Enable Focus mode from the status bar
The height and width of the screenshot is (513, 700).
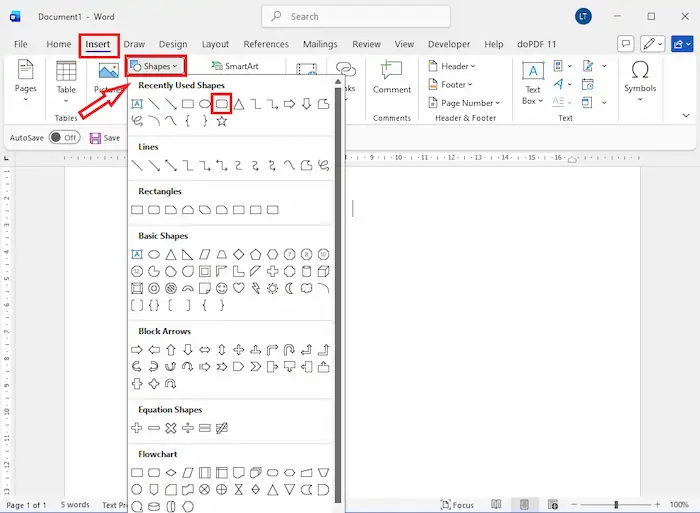(457, 505)
